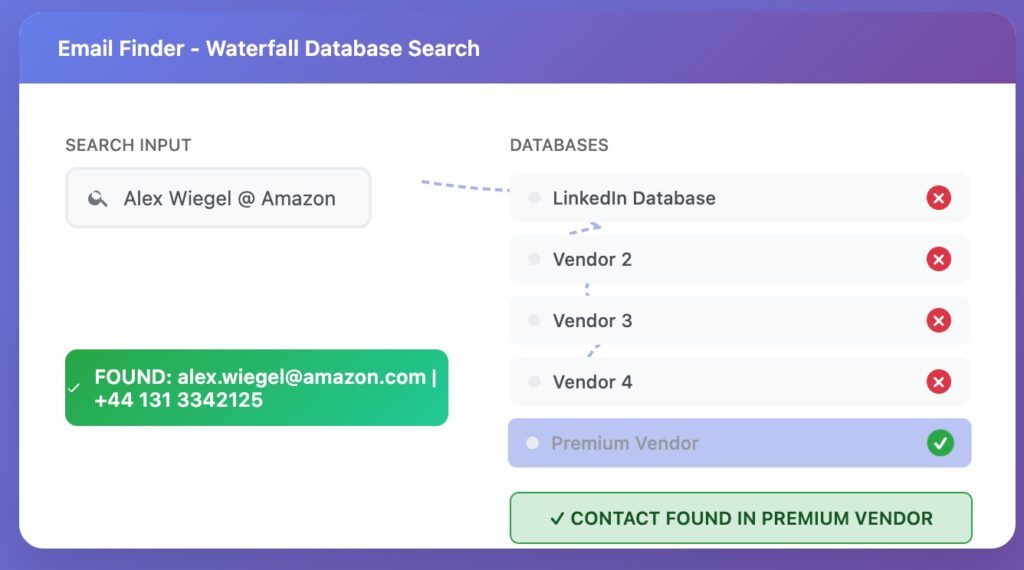Select the Vendor 4 status dot
The width and height of the screenshot is (1024, 570).
tap(534, 382)
